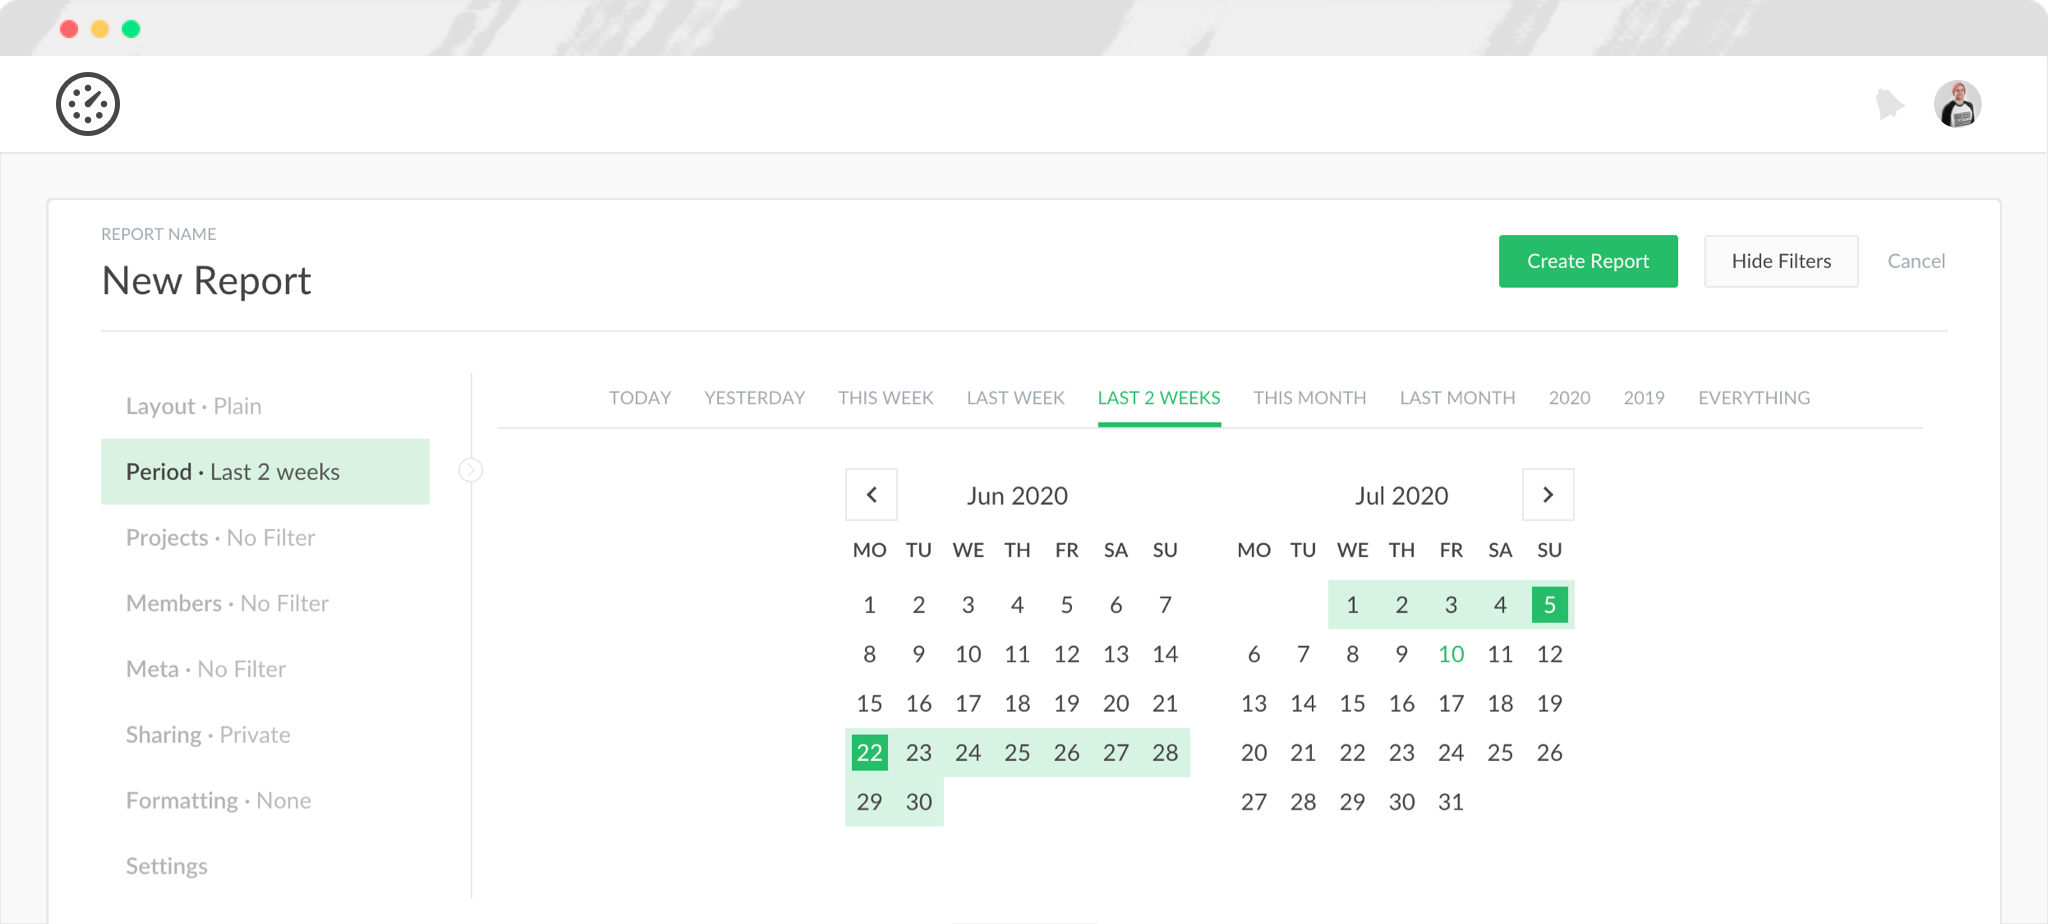
Task: Change Sharing from Private
Action: click(x=207, y=734)
